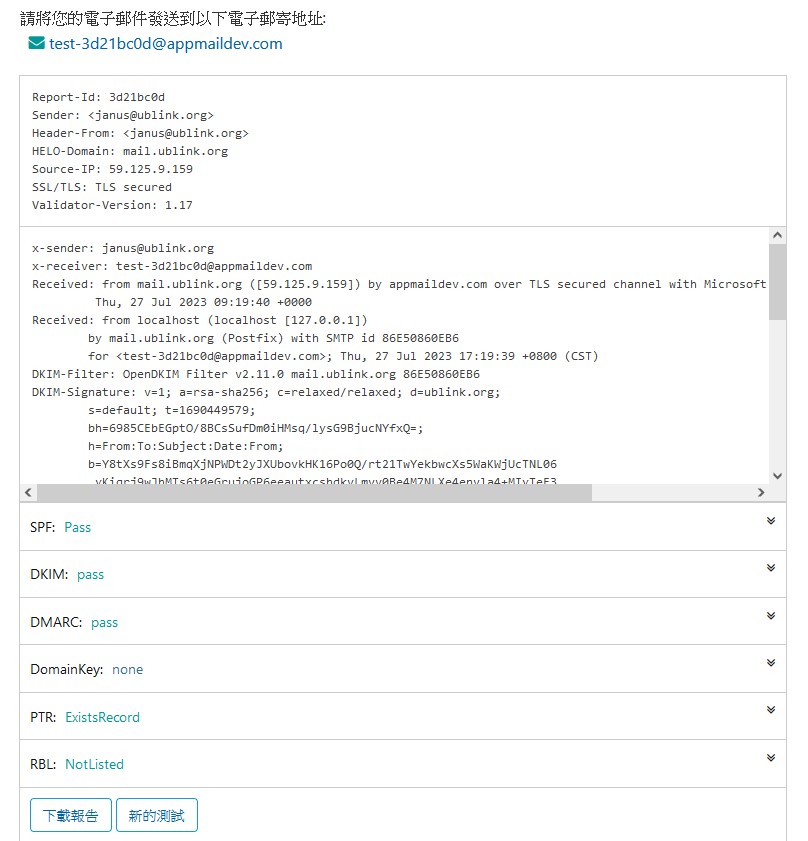Expand the SPF result section chevron

[771, 521]
